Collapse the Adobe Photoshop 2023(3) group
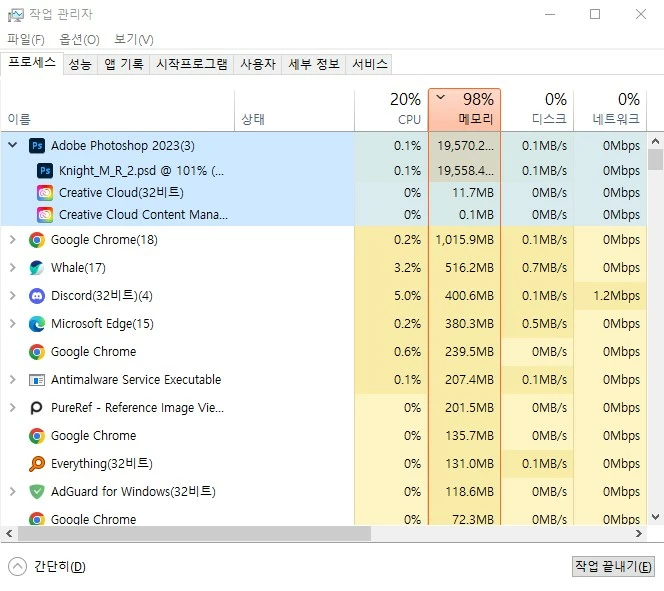 pos(13,145)
